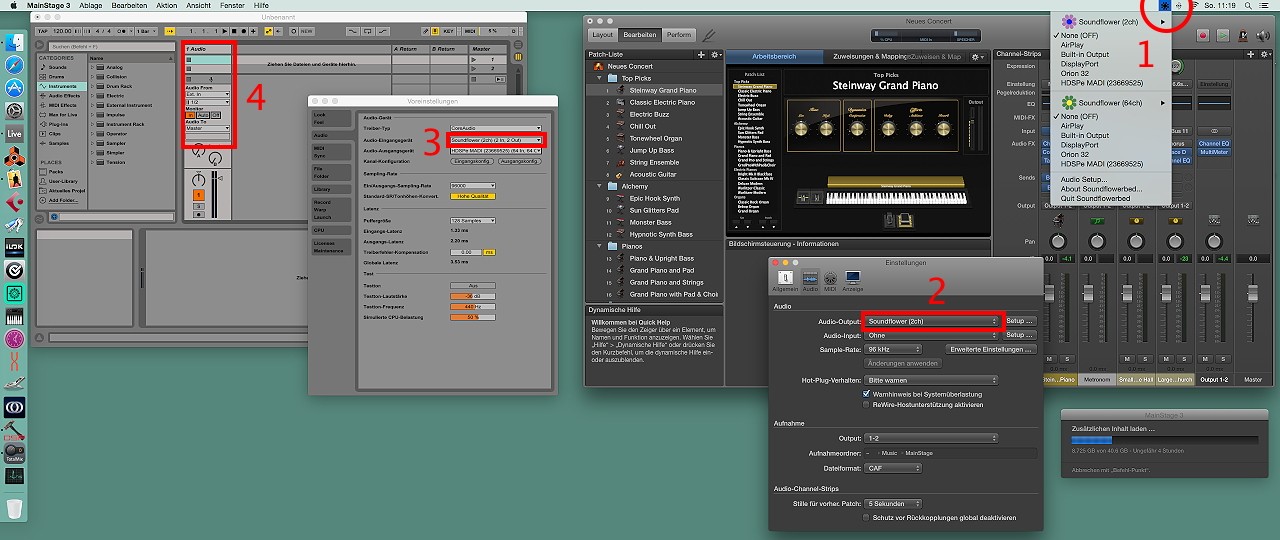Select the Tonewheel Organ patch
The height and width of the screenshot is (540, 1280).
pyautogui.click(x=656, y=139)
